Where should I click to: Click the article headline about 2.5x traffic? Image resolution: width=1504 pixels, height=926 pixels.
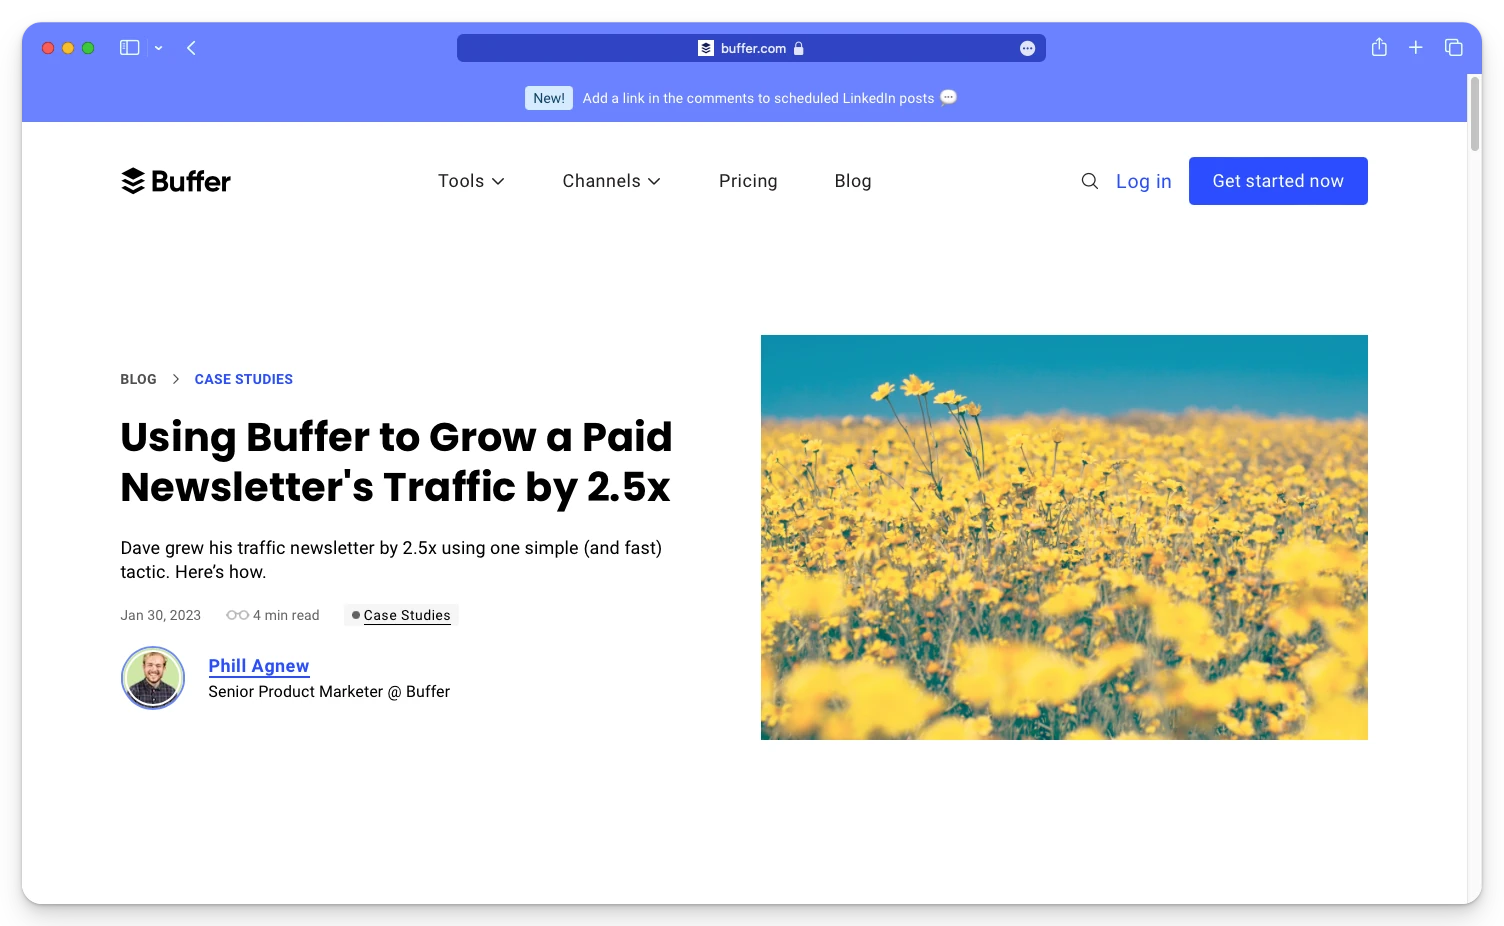pyautogui.click(x=396, y=462)
